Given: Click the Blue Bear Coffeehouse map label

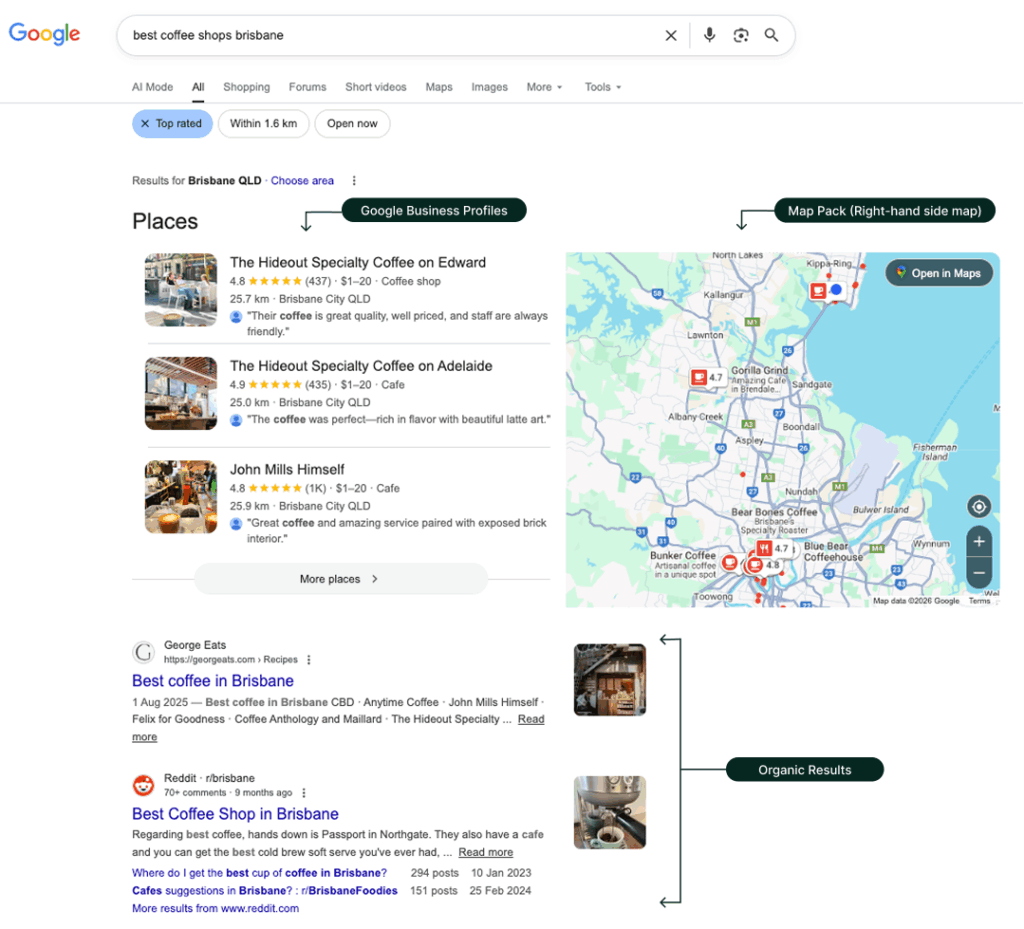Looking at the screenshot, I should tap(833, 552).
